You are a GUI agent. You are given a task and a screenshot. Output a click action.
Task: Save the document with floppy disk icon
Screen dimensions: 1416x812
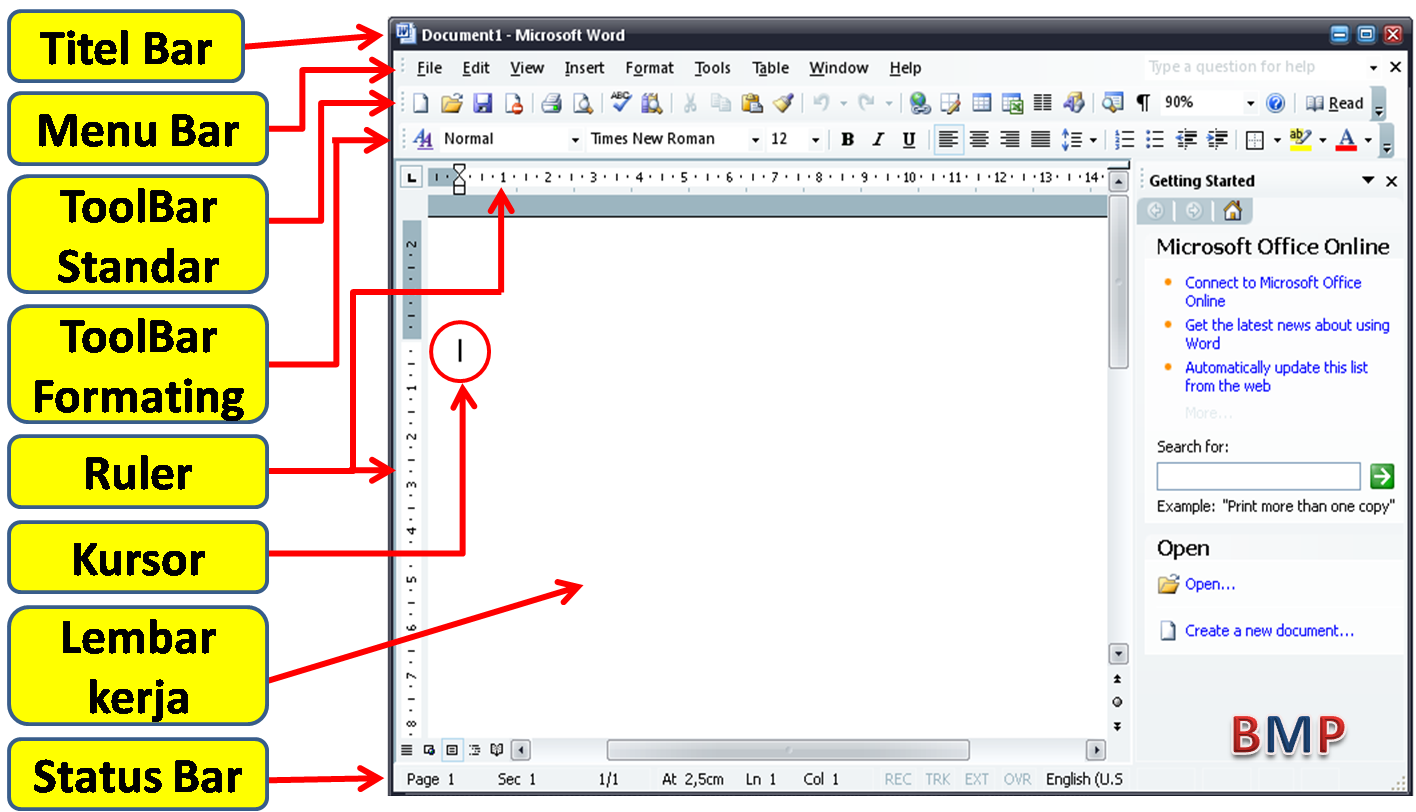tap(482, 103)
